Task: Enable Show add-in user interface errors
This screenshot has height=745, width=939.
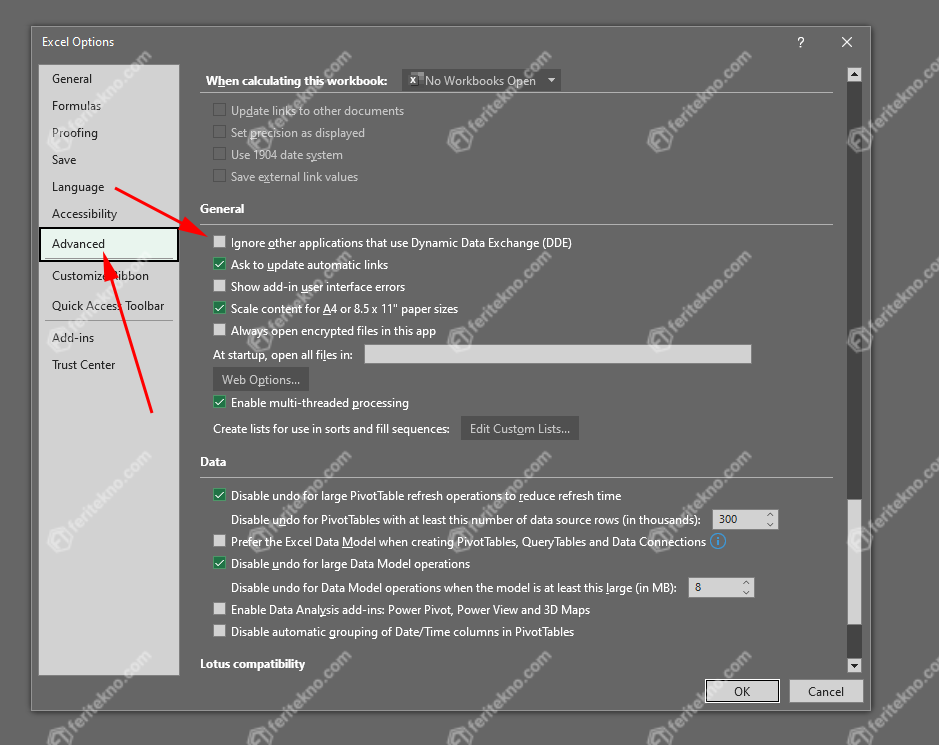Action: [x=220, y=286]
